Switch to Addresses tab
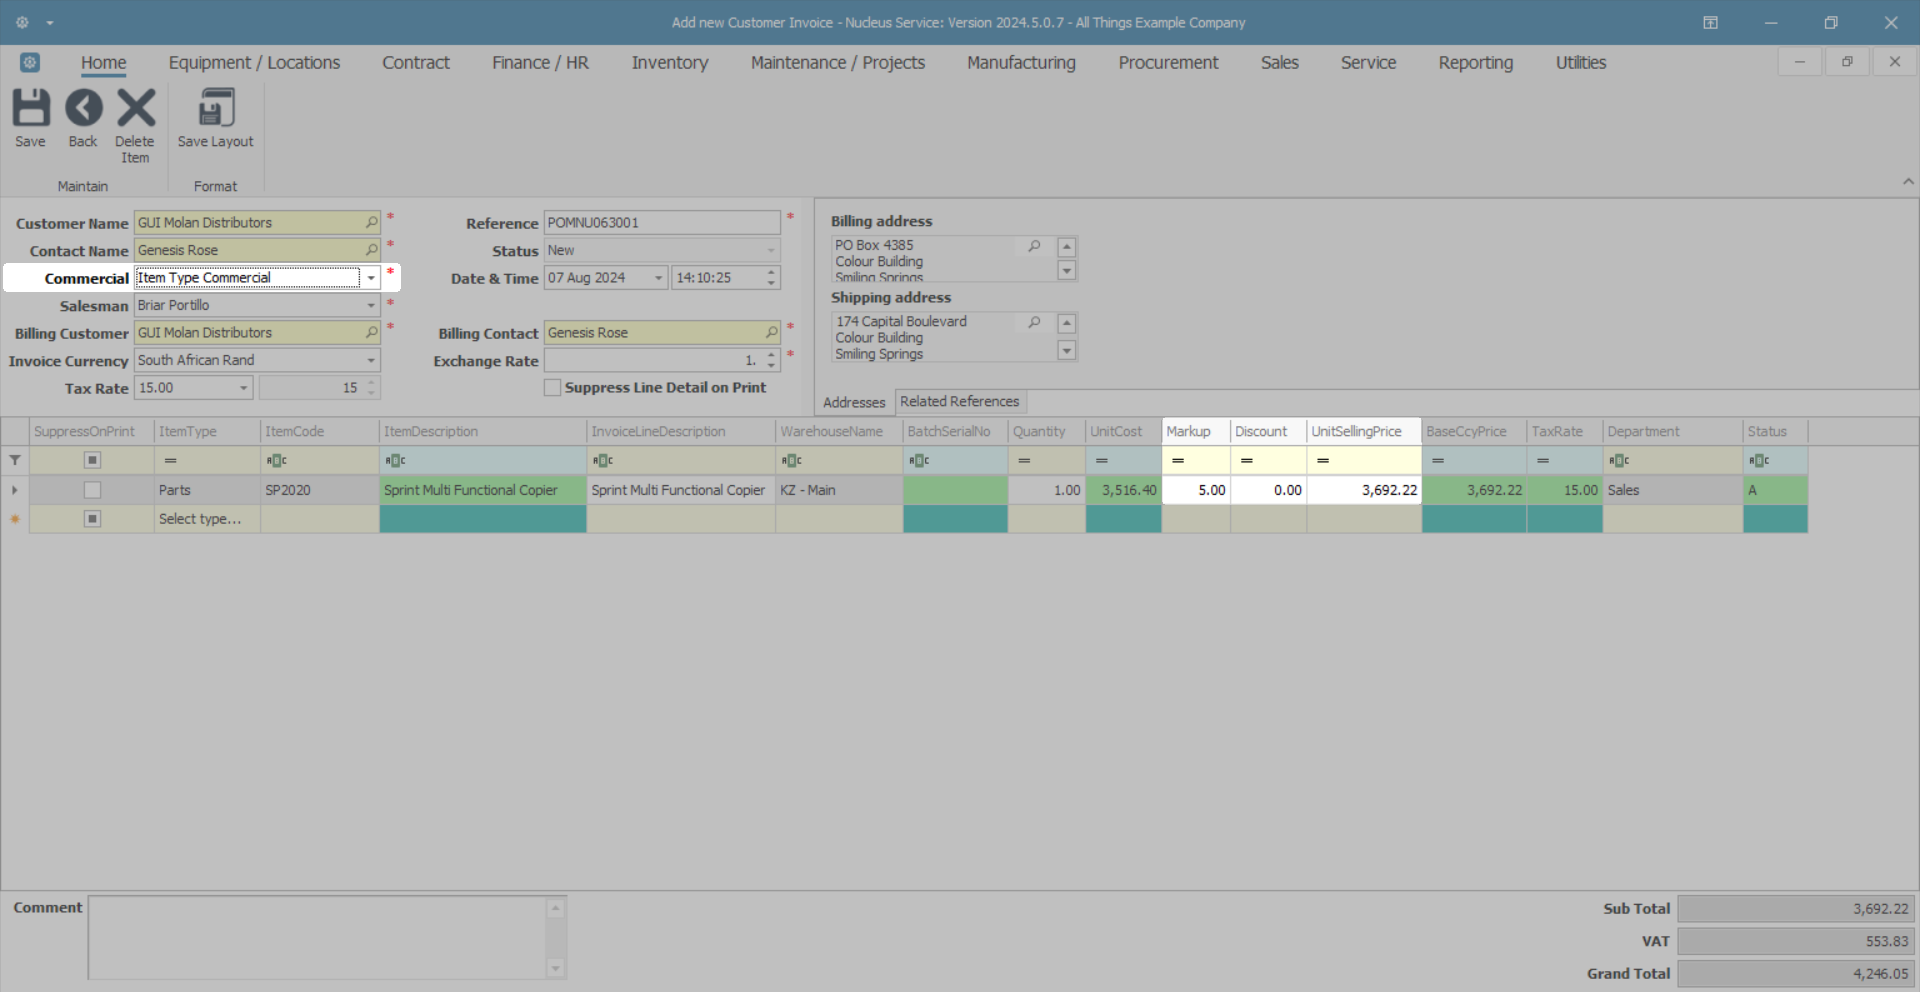 854,402
